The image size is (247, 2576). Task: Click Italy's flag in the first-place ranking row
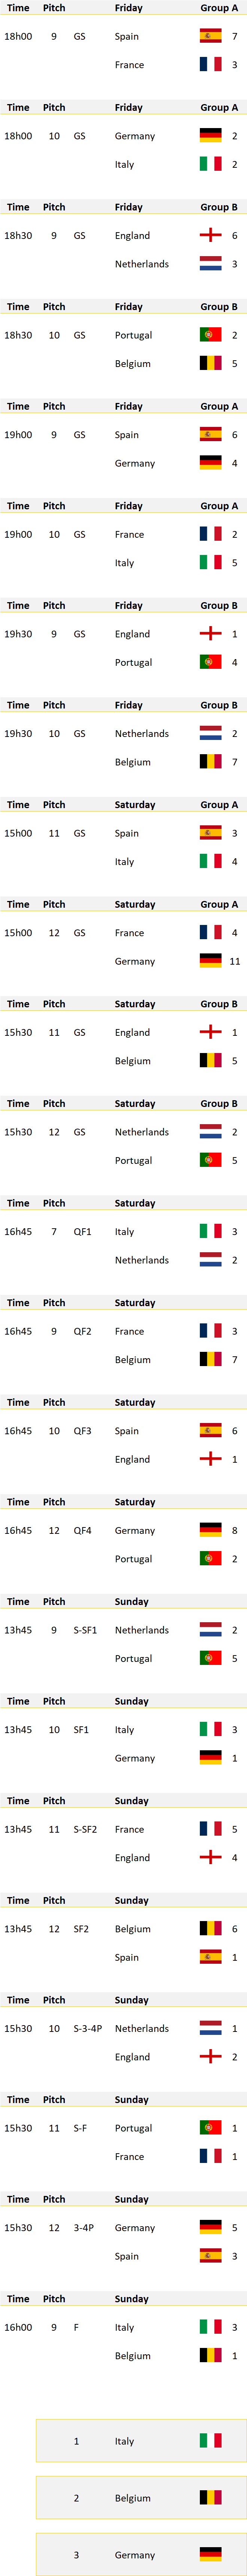pos(210,2441)
